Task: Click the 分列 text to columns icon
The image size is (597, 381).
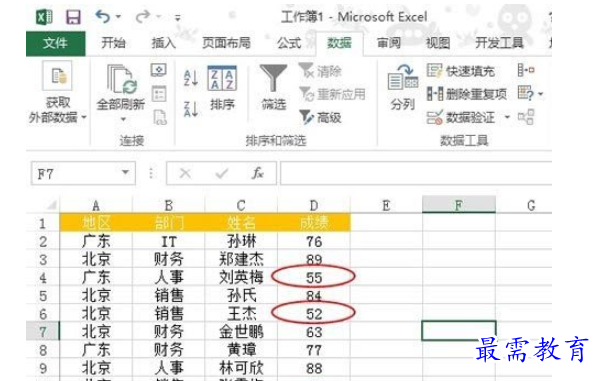Action: pos(403,88)
